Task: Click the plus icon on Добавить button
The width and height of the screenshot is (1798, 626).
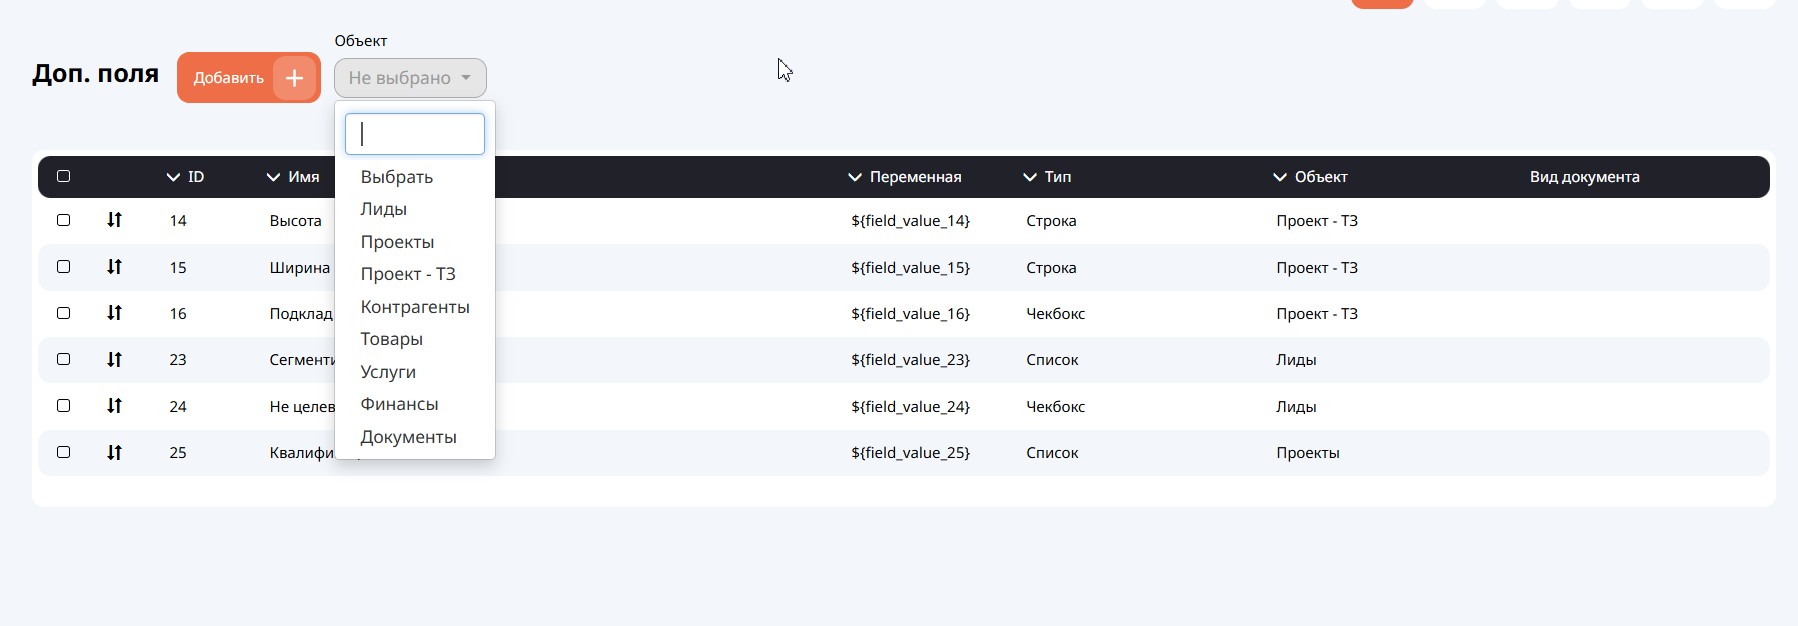Action: pos(294,78)
